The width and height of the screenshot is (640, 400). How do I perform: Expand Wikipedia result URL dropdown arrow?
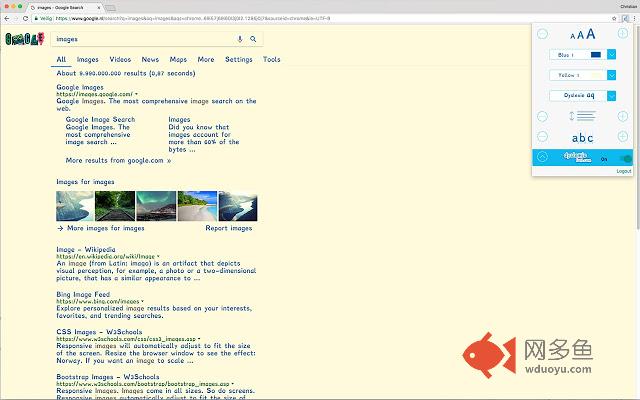pyautogui.click(x=158, y=256)
